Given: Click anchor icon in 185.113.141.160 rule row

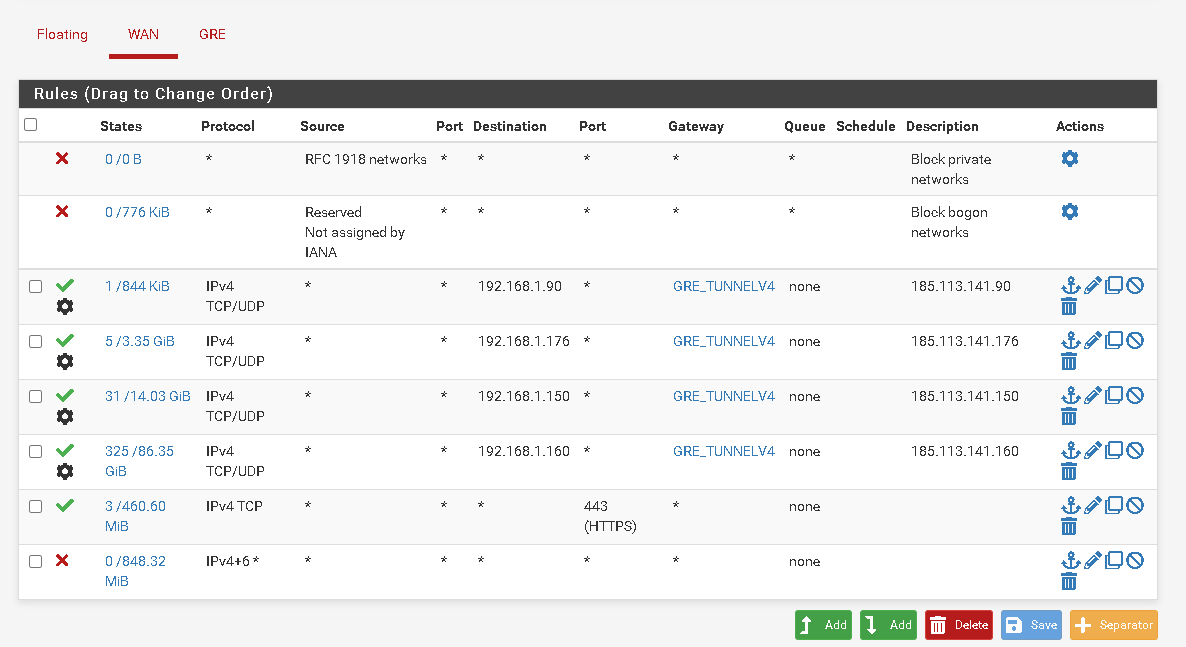Looking at the screenshot, I should click(1070, 451).
